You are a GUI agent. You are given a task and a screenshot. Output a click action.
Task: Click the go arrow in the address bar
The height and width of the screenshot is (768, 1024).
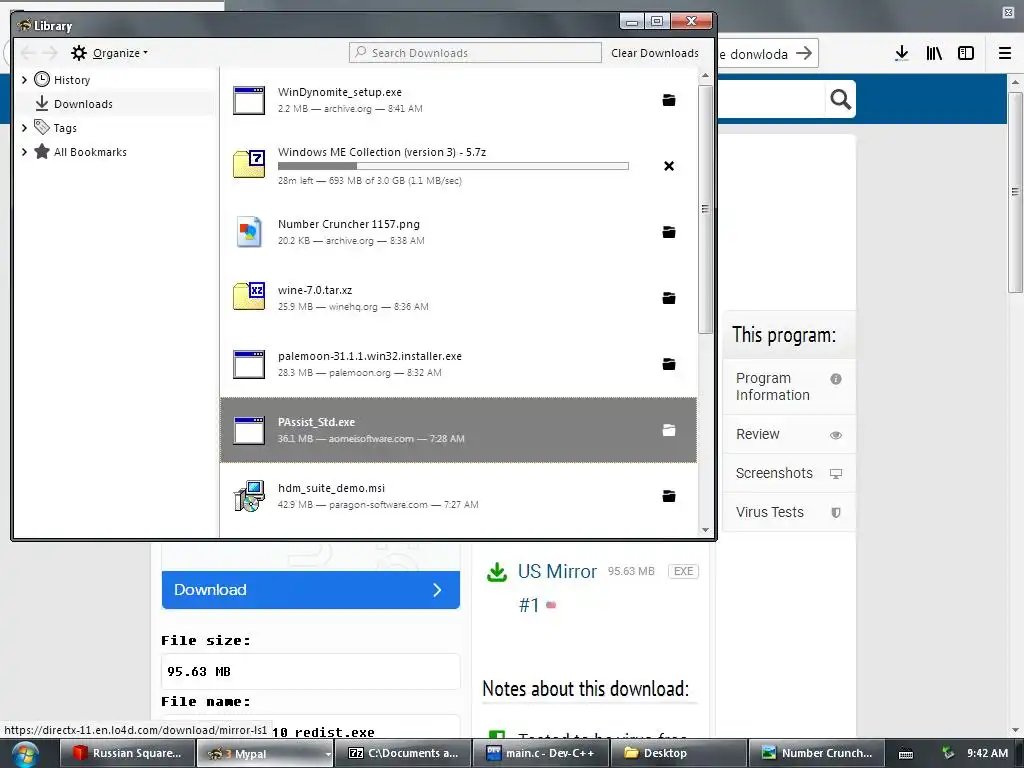804,53
